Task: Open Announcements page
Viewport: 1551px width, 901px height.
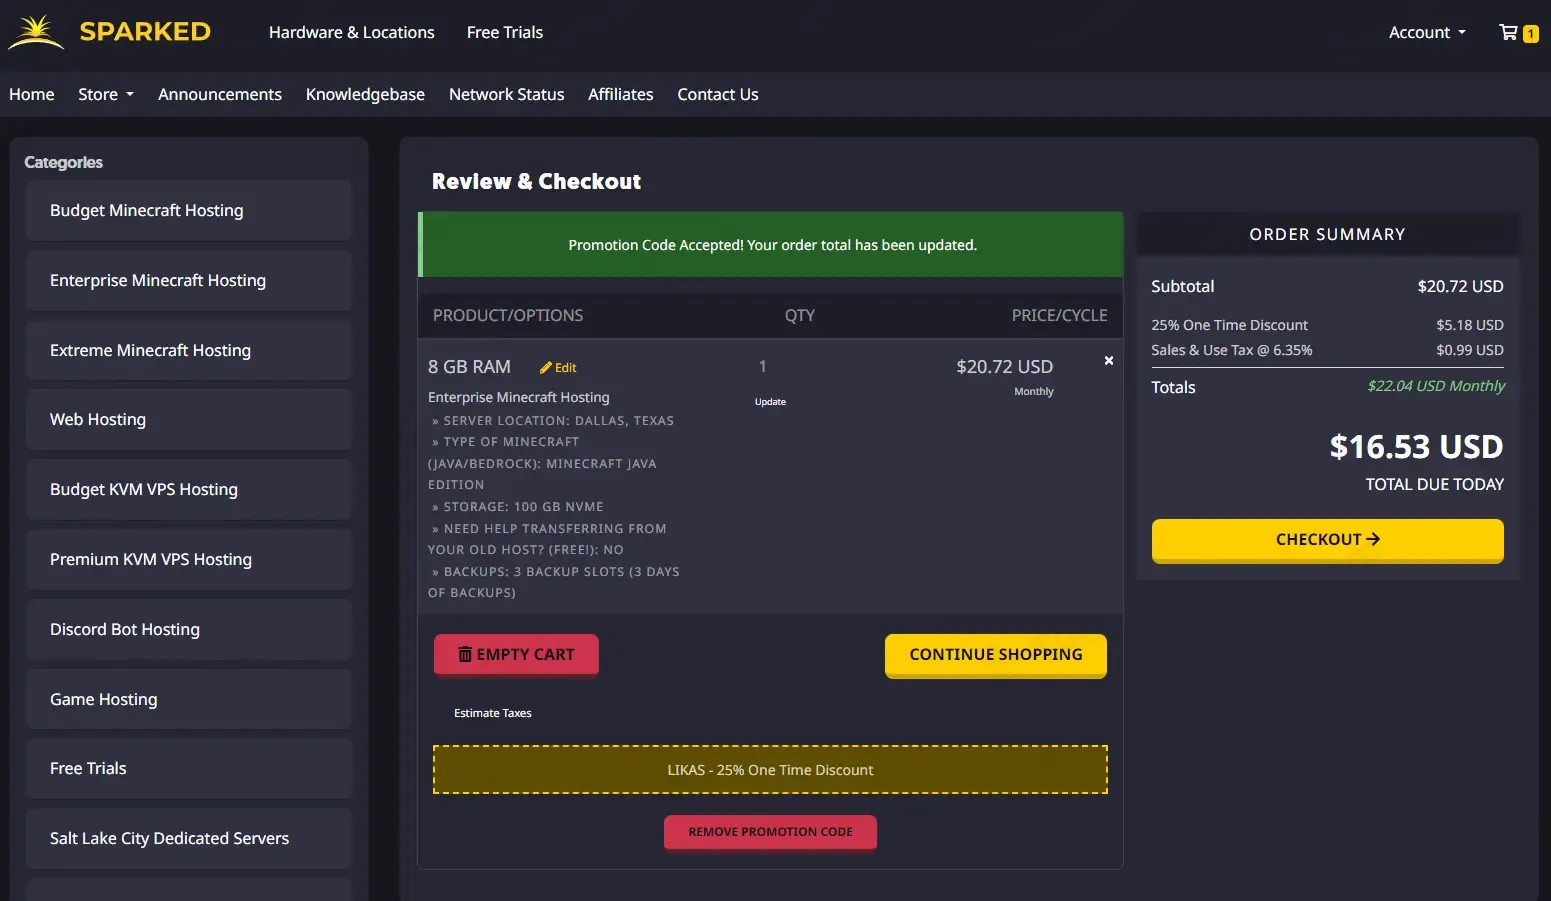Action: click(220, 94)
